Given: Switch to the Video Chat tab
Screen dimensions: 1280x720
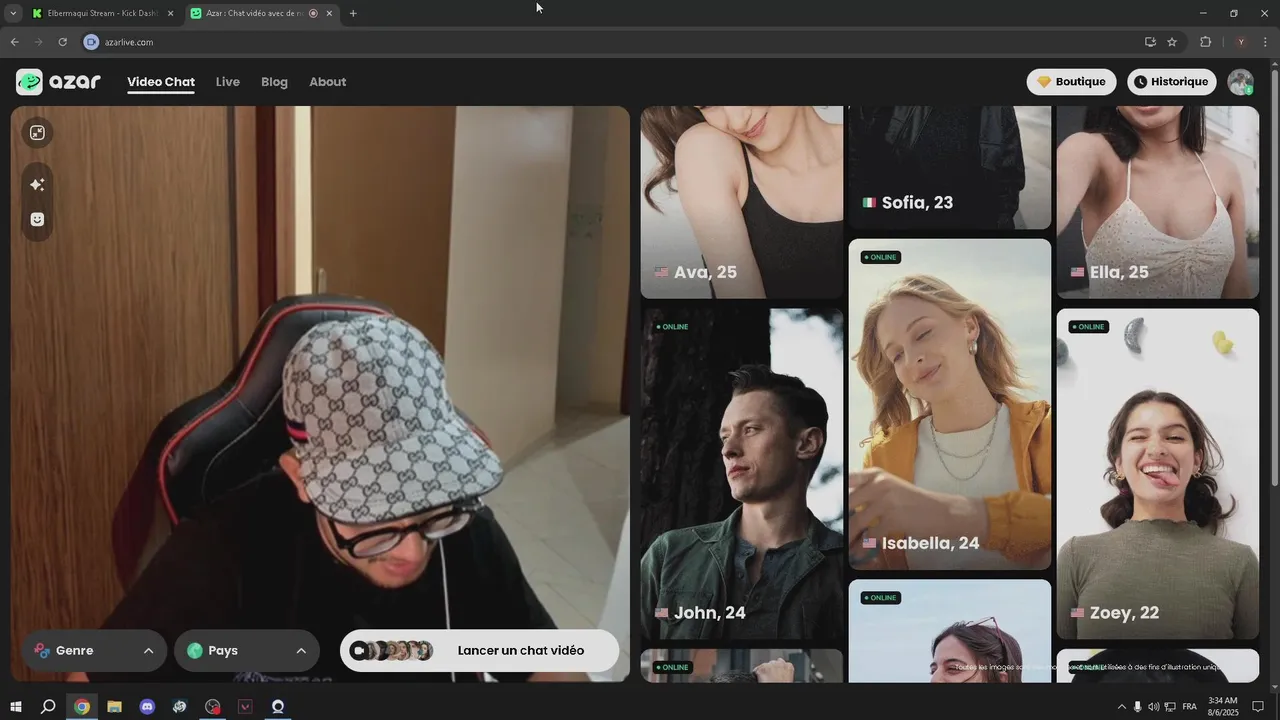Looking at the screenshot, I should (161, 82).
